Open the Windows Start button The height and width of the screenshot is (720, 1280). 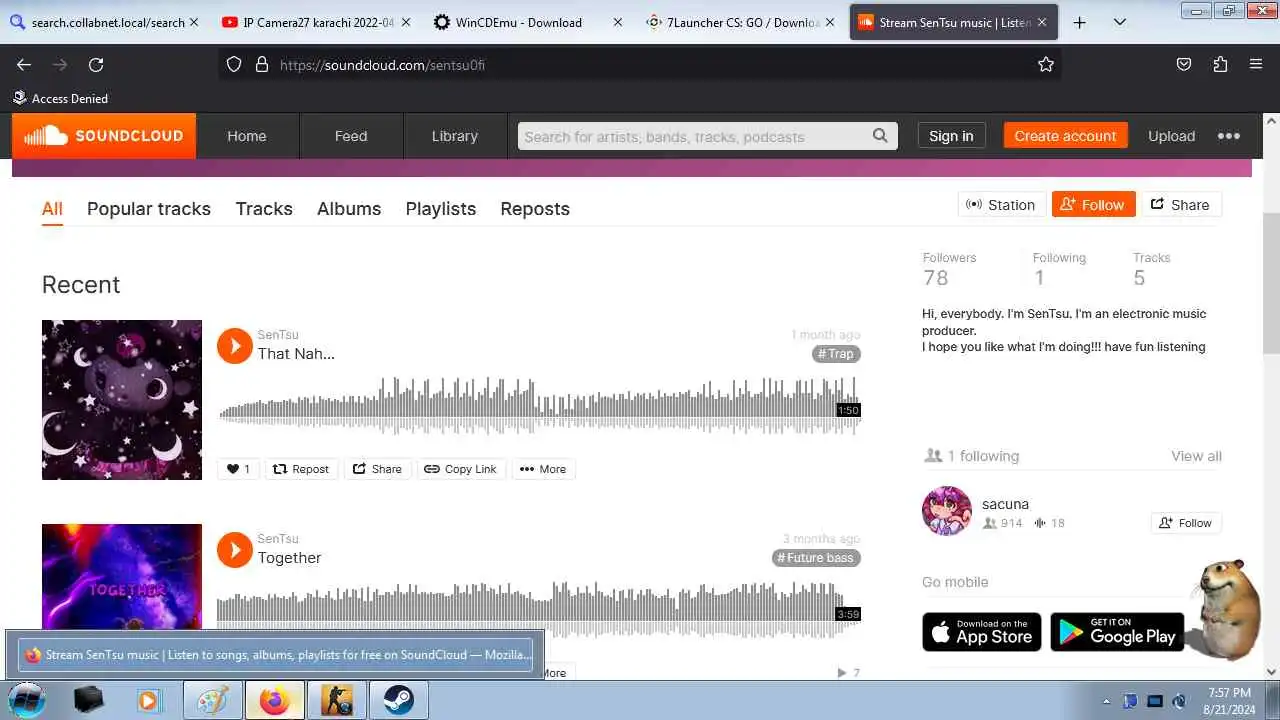click(27, 700)
